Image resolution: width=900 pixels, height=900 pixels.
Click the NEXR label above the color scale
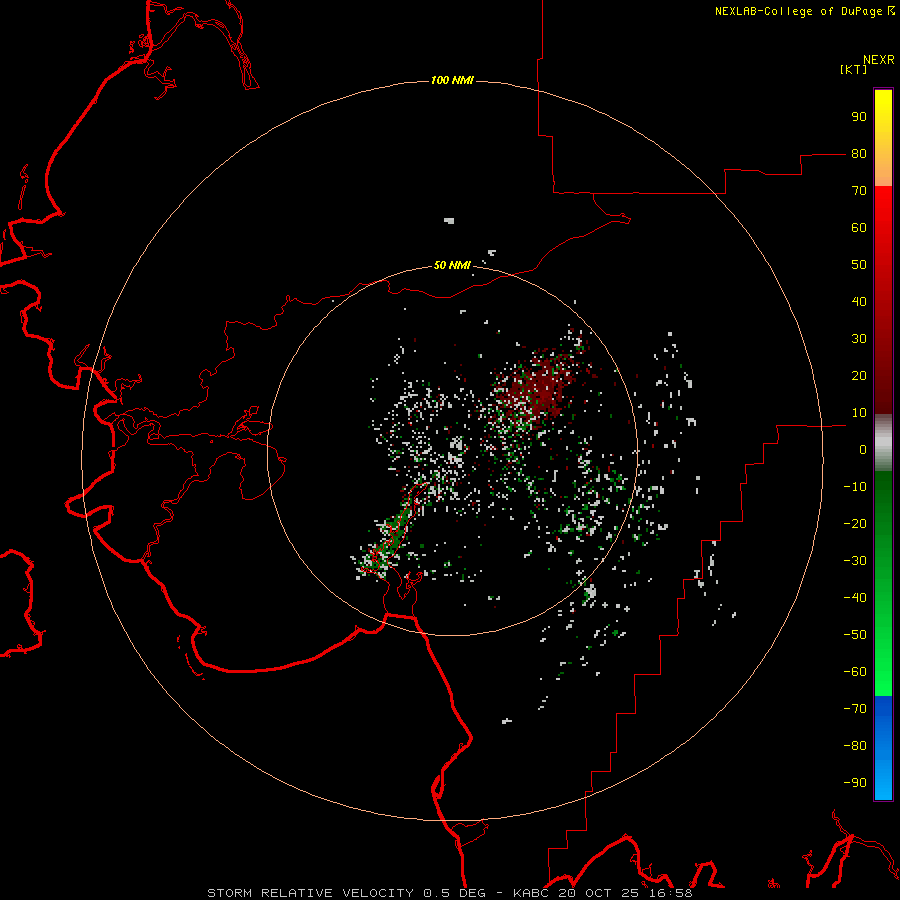click(x=879, y=60)
